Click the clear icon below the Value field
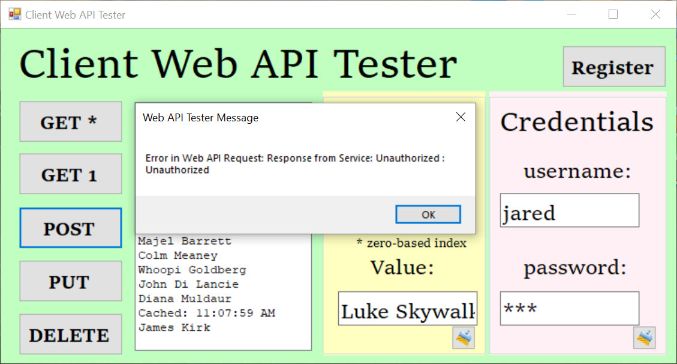Image resolution: width=677 pixels, height=364 pixels. [463, 337]
